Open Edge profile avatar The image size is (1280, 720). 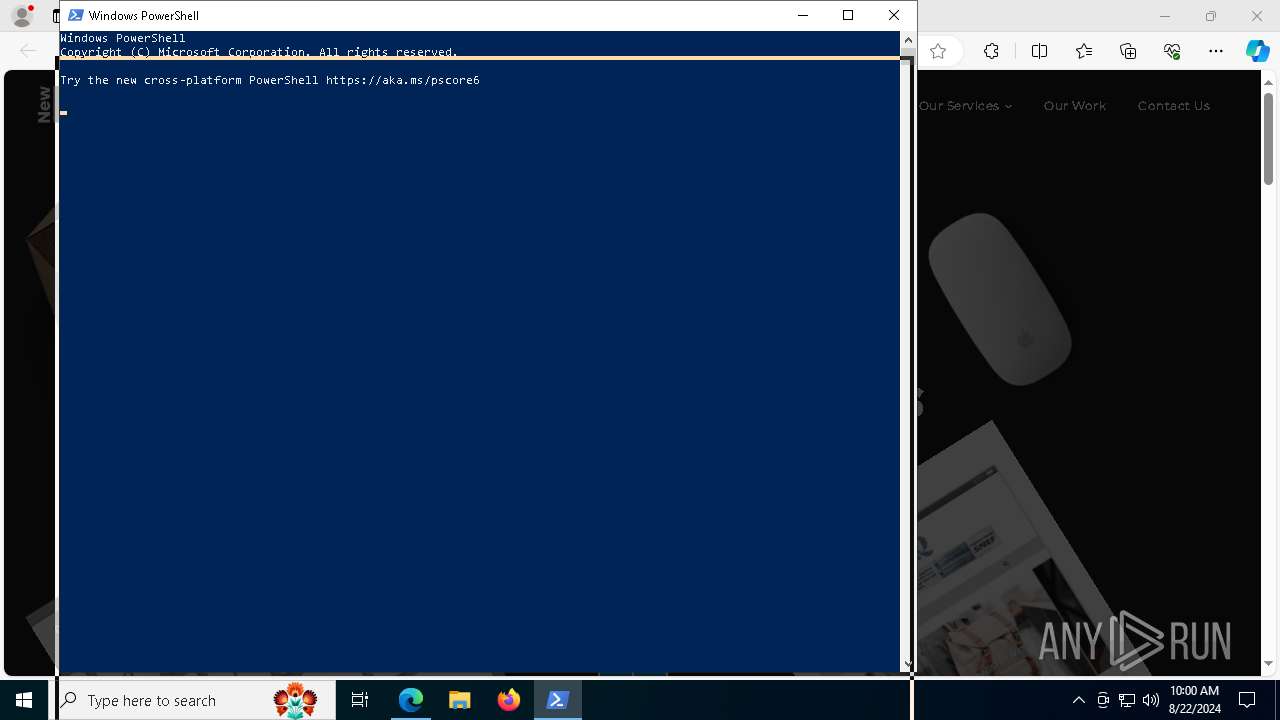(x=22, y=16)
